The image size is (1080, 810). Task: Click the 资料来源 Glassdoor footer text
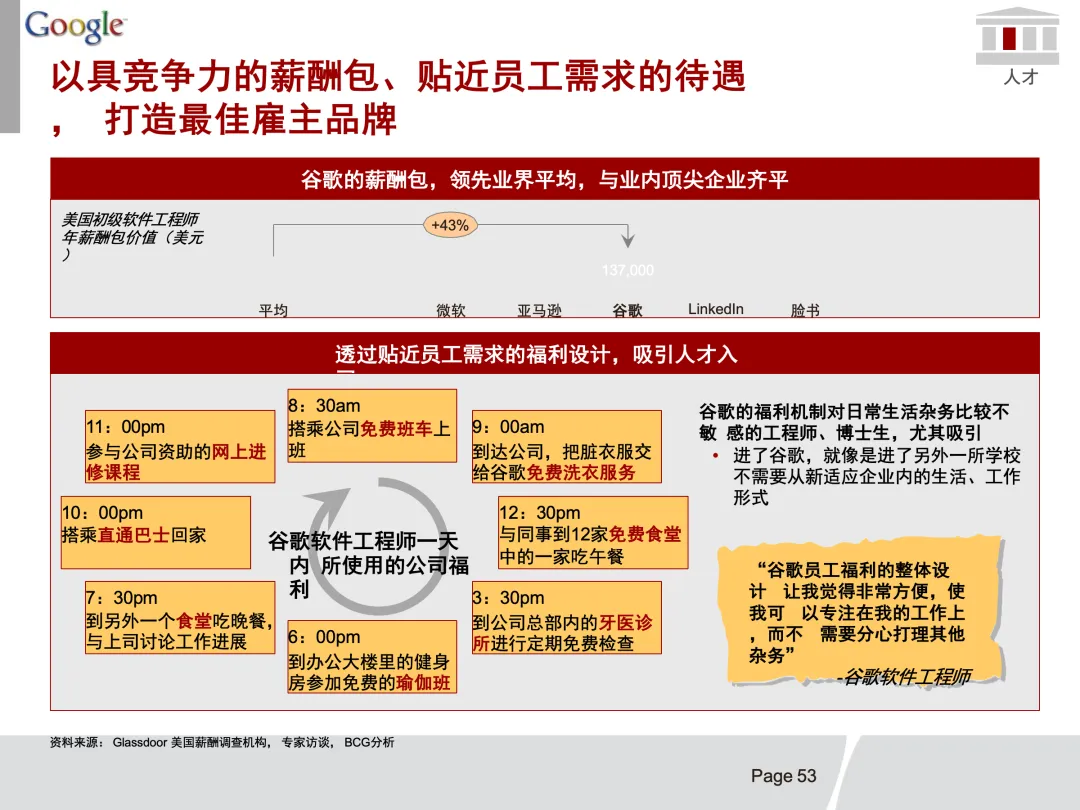pos(222,742)
